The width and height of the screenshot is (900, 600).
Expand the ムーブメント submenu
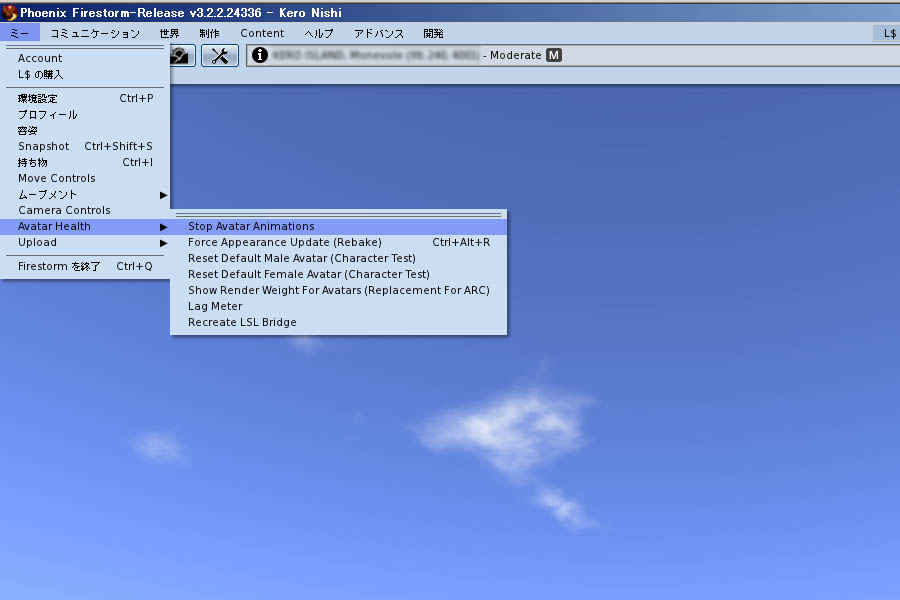click(85, 195)
